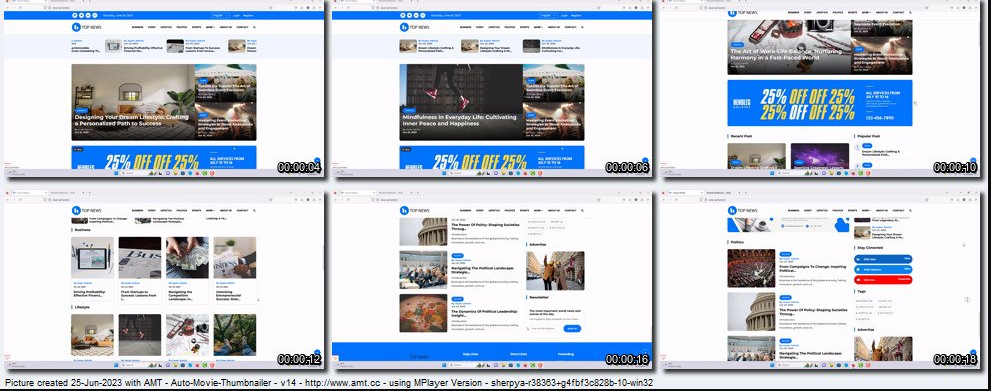
Task: Select CONTACT nav item in the 00:00:18 frame
Action: click(x=898, y=210)
